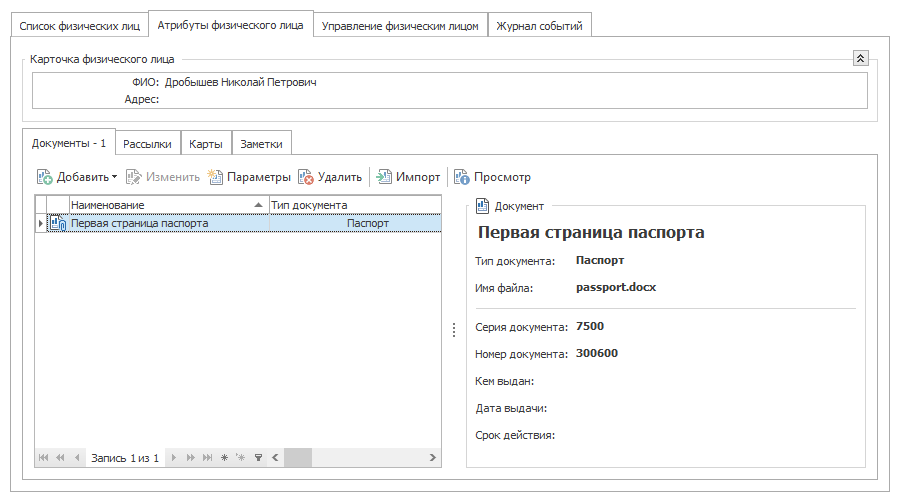Open the Журнал событий tab

(x=540, y=26)
